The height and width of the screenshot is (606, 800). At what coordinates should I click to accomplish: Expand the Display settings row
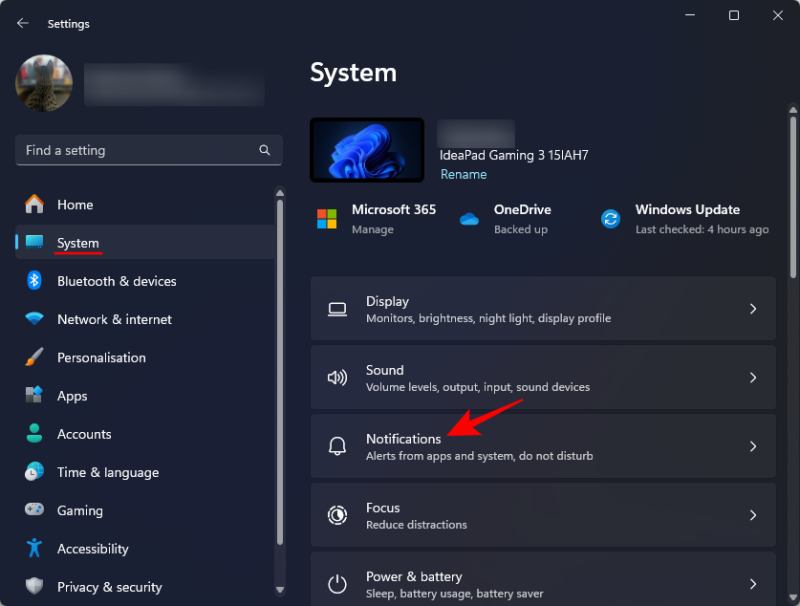coord(543,308)
